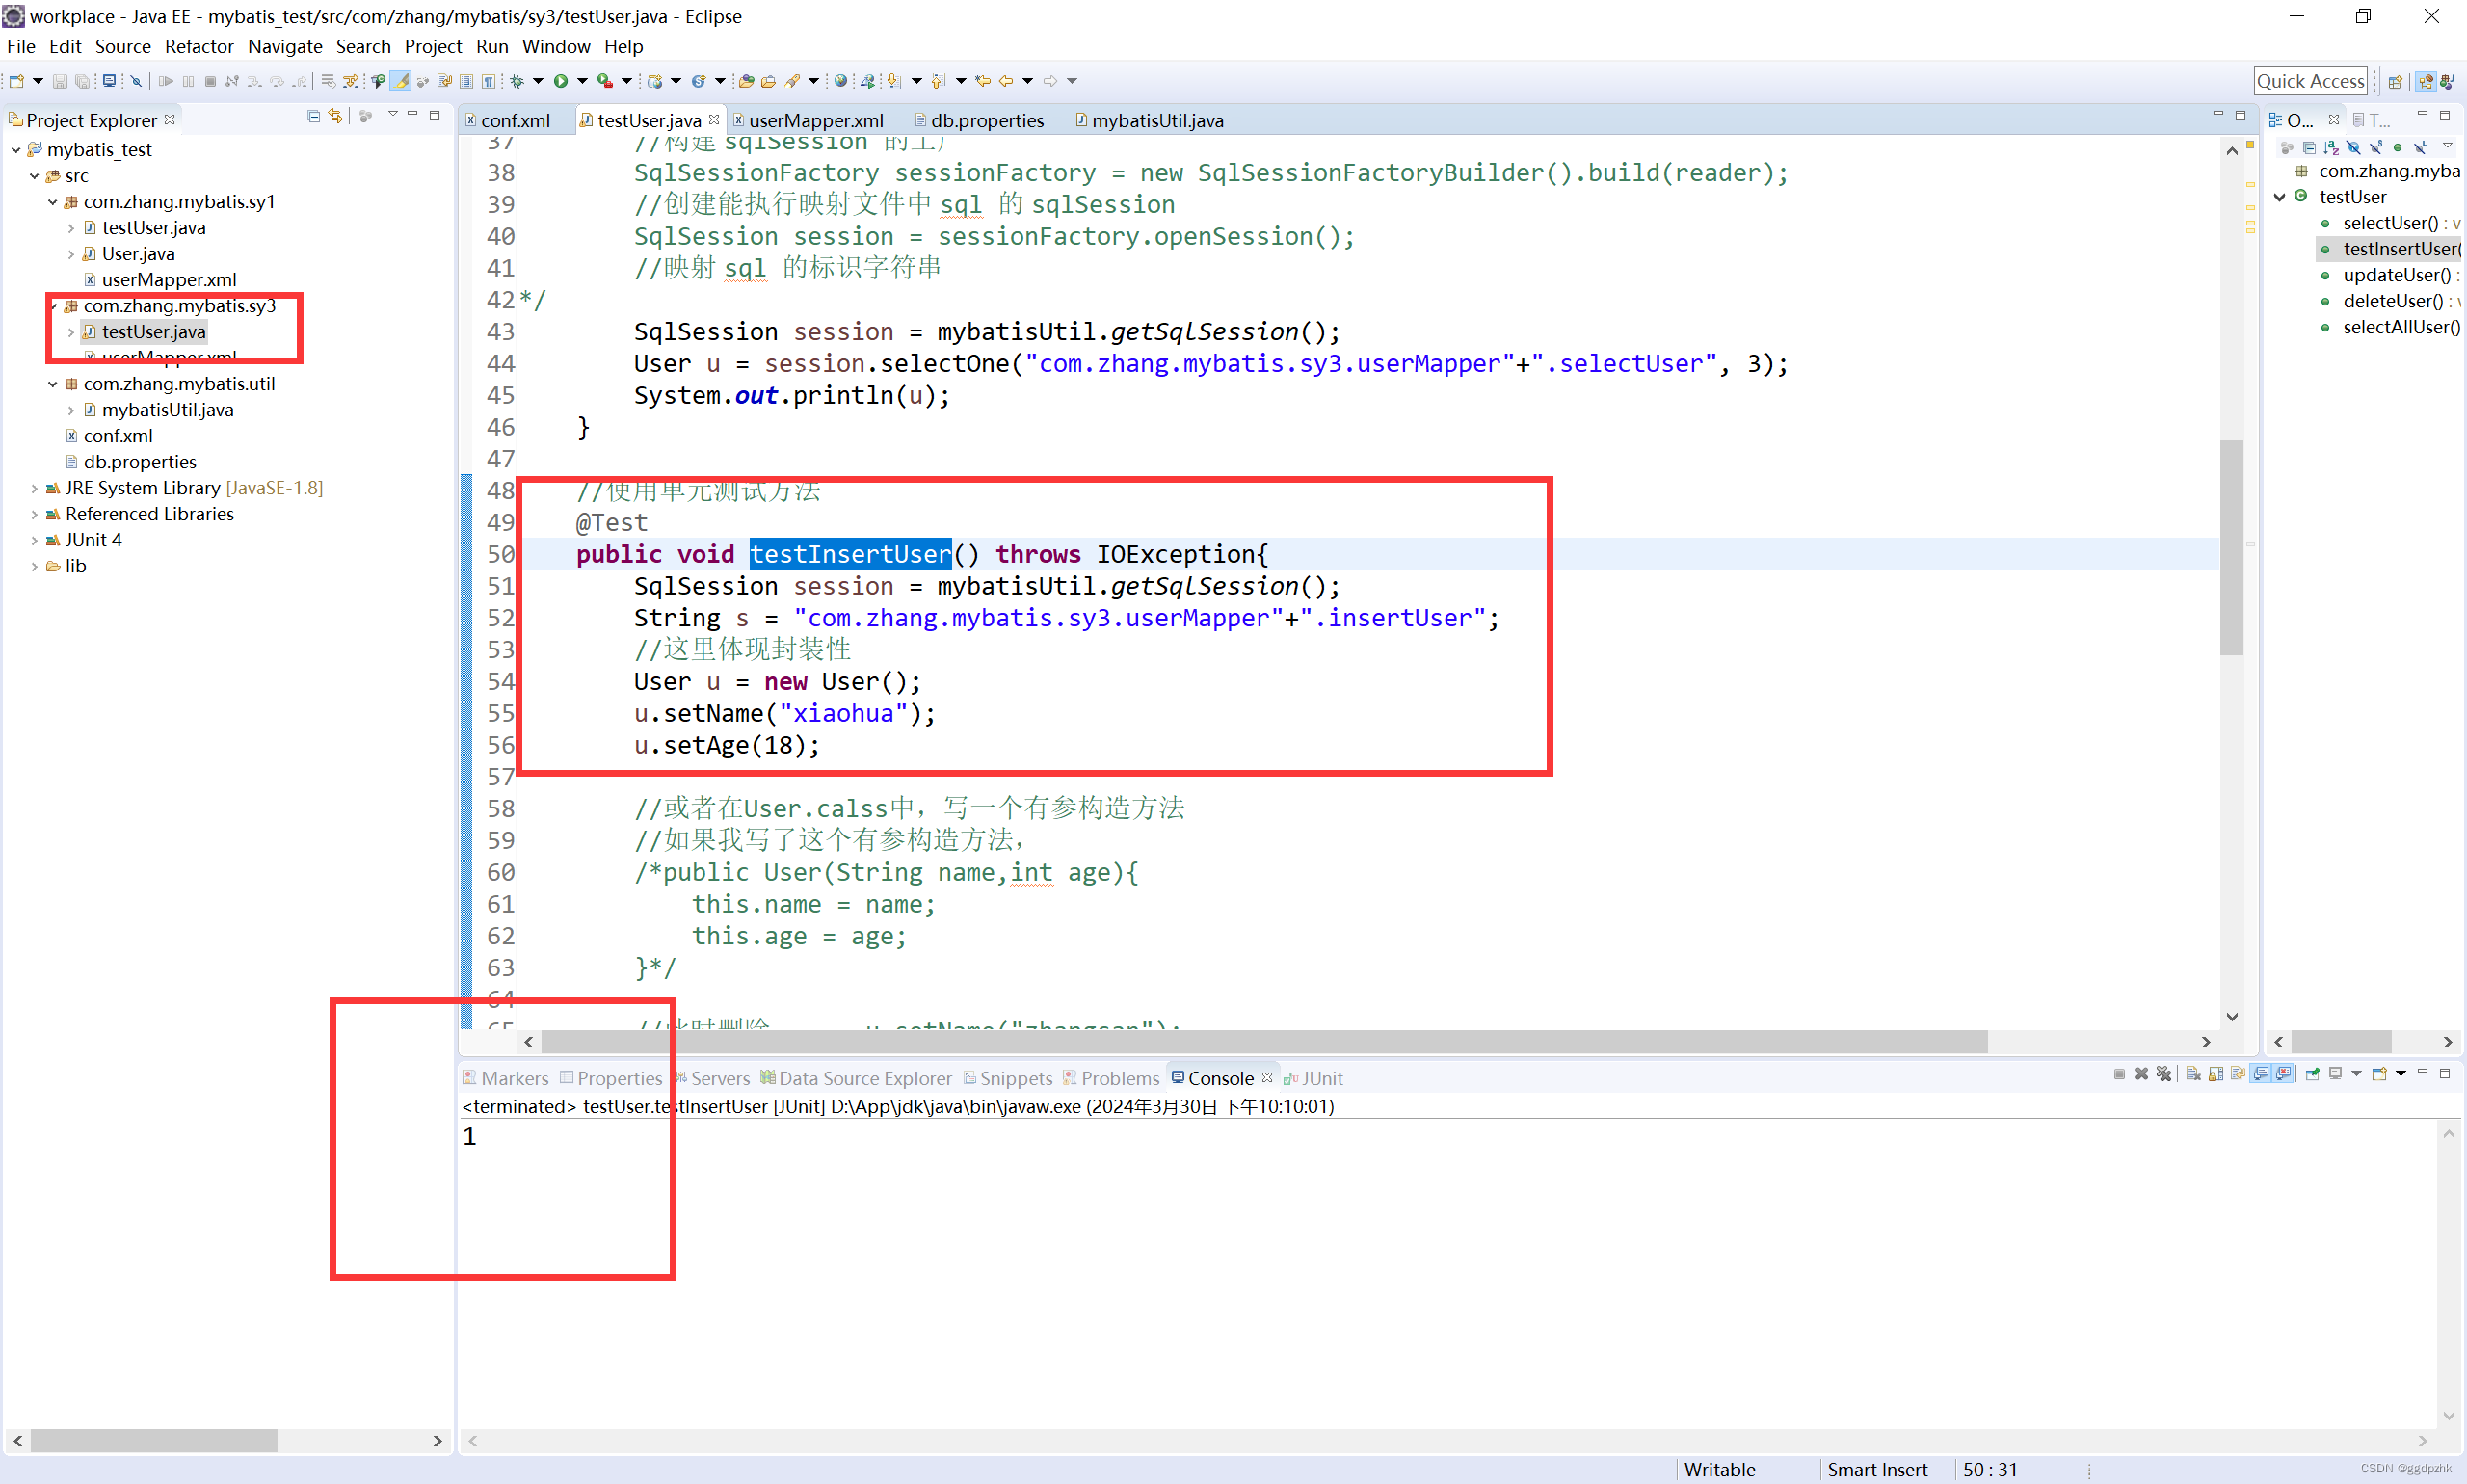
Task: Open the testUser.java tab
Action: 643,119
